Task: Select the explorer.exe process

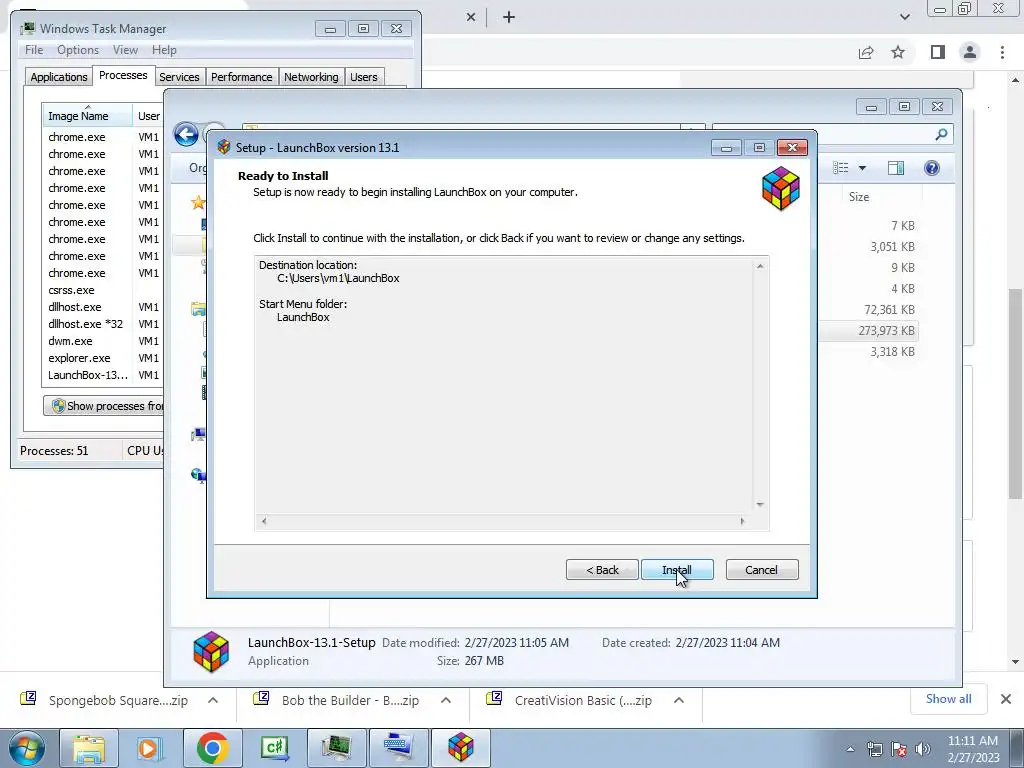Action: click(x=103, y=358)
